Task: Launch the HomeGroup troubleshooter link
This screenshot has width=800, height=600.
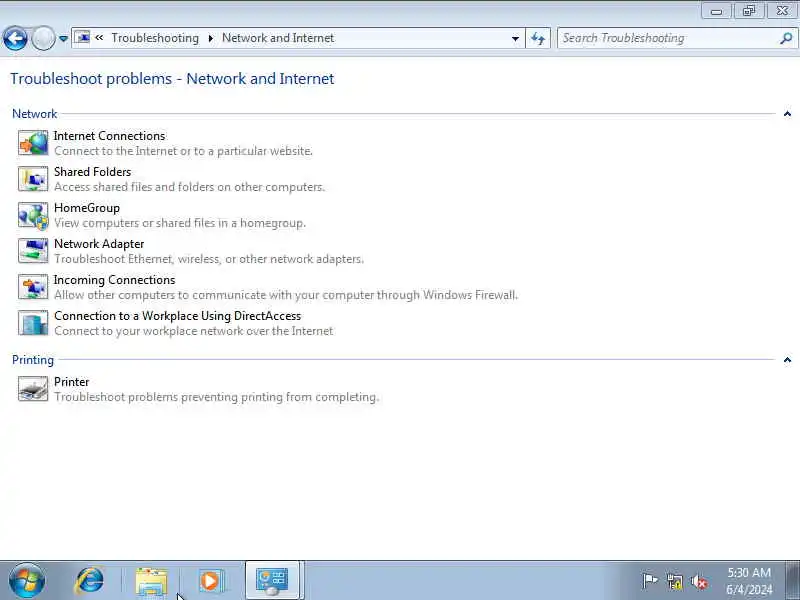Action: [x=87, y=208]
